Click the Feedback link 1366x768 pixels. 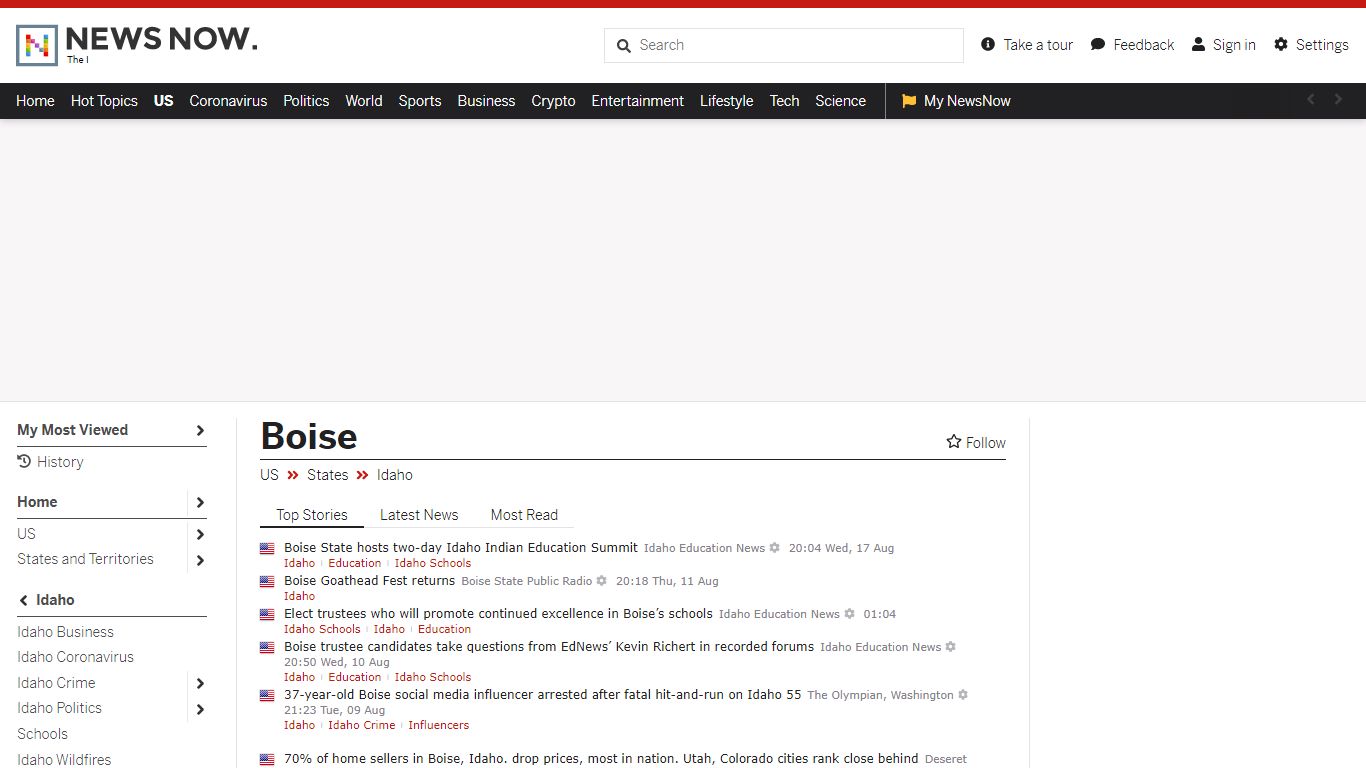tap(1144, 45)
